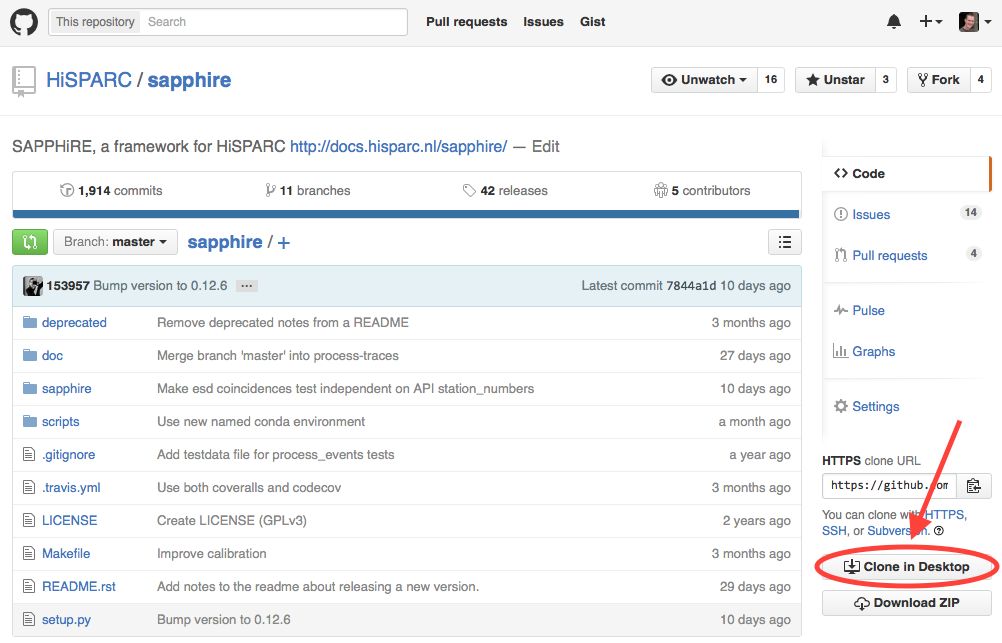Copy clone URL with clipboard icon

pyautogui.click(x=974, y=486)
